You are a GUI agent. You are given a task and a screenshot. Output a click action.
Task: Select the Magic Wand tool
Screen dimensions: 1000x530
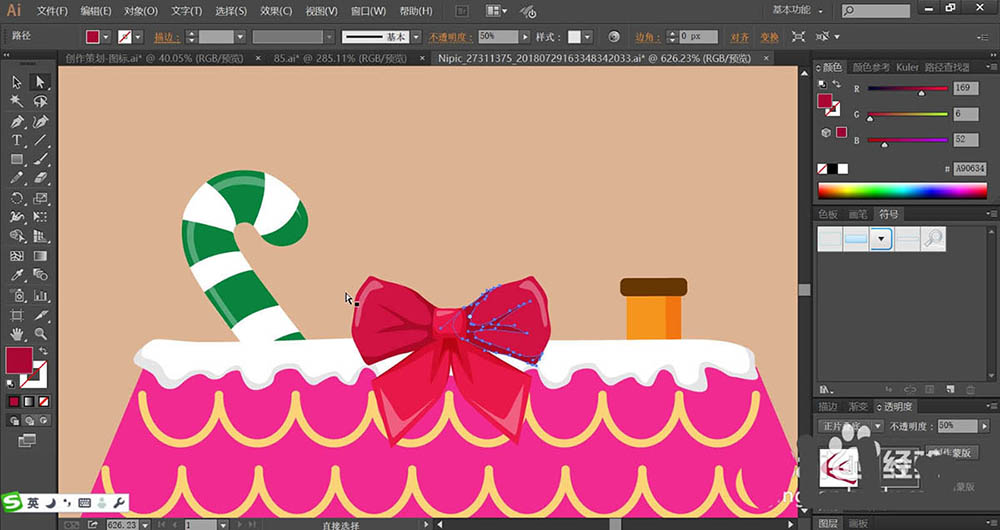(x=17, y=101)
